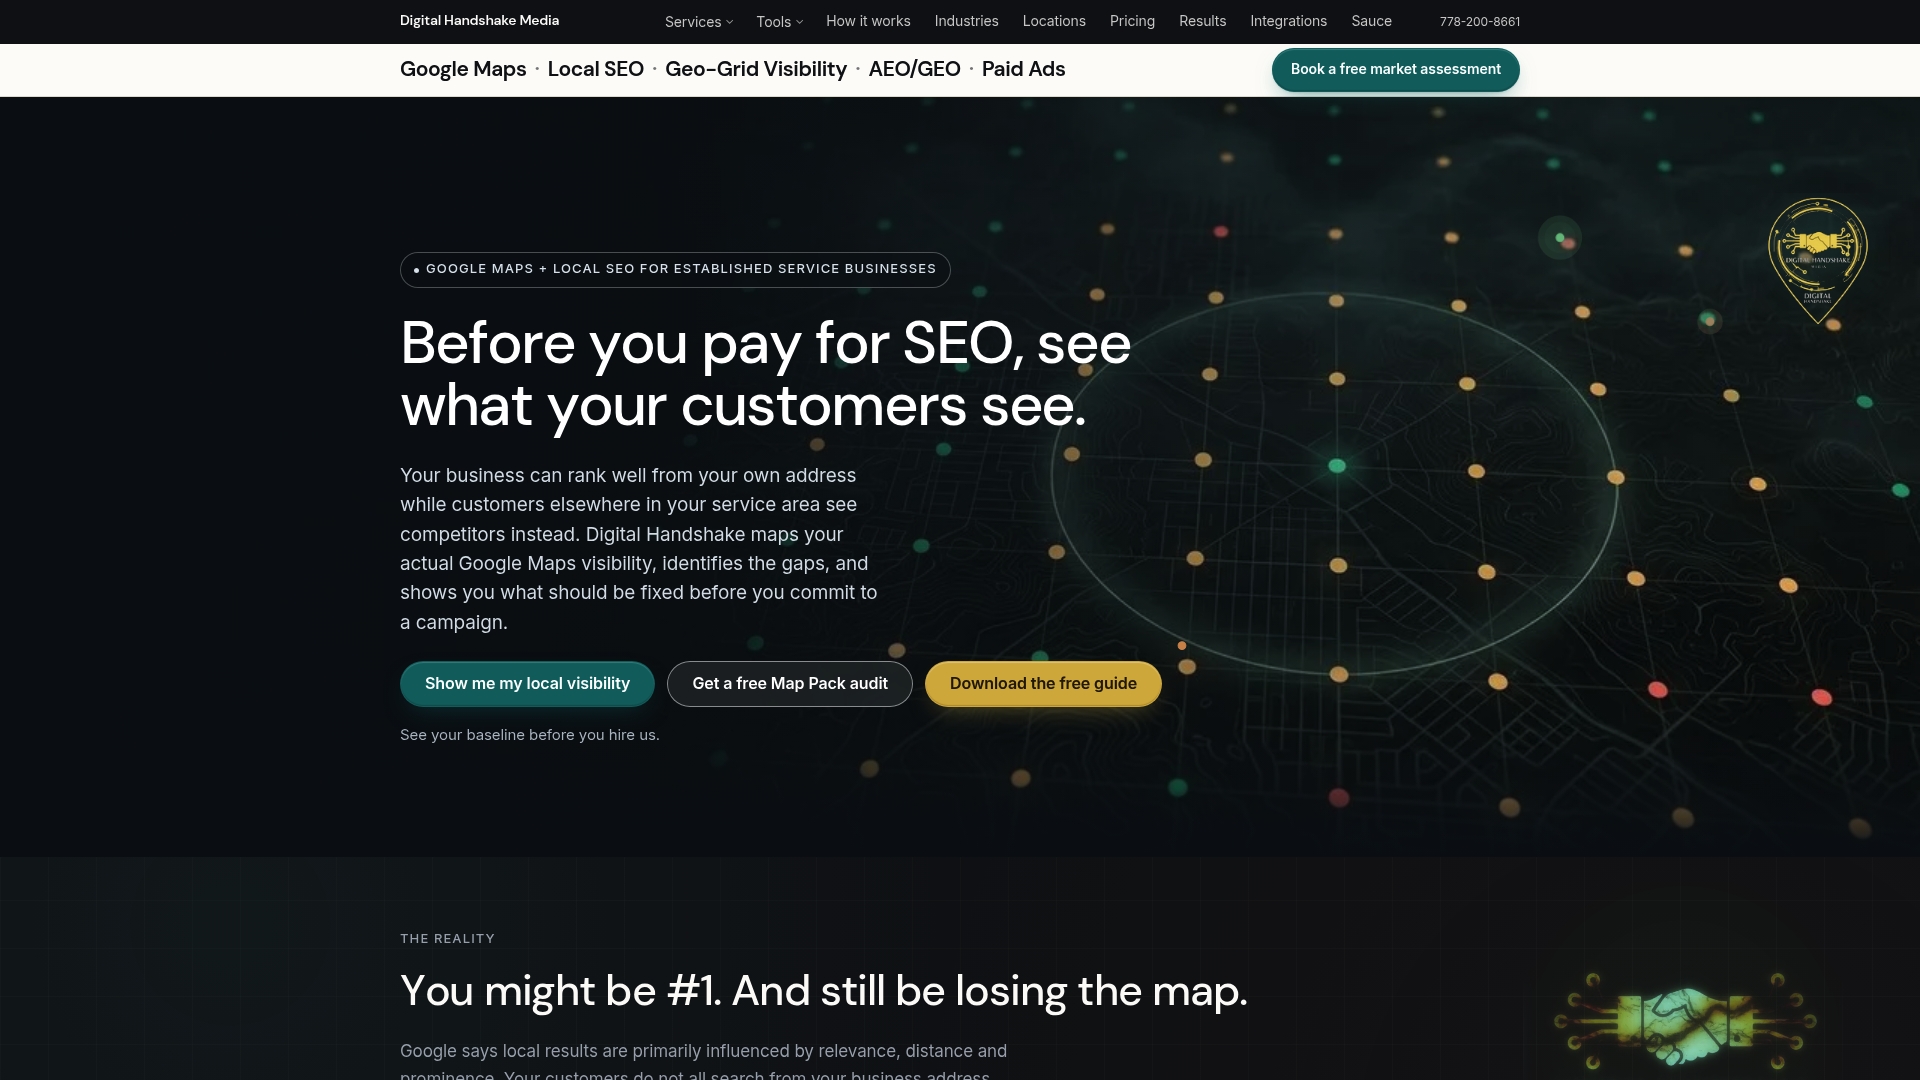Screen dimensions: 1920x1080
Task: Expand the Services dropdown chevron
Action: (x=730, y=22)
